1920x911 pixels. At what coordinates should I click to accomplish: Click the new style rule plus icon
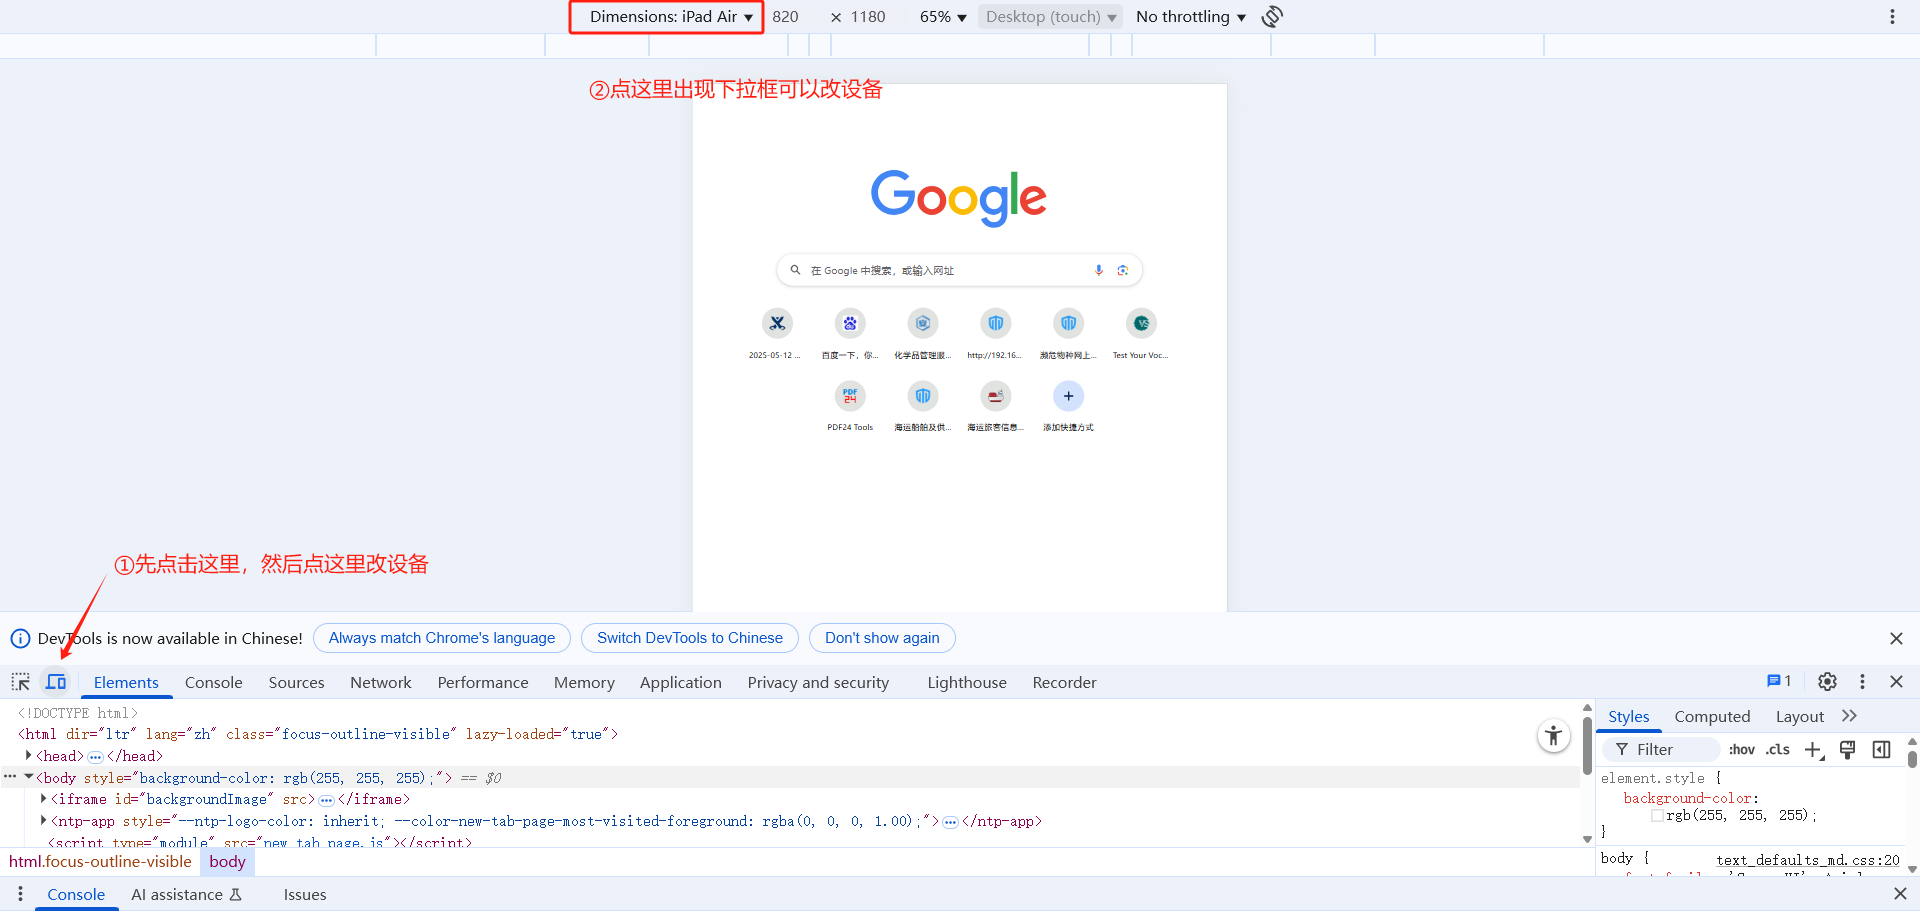[1814, 750]
